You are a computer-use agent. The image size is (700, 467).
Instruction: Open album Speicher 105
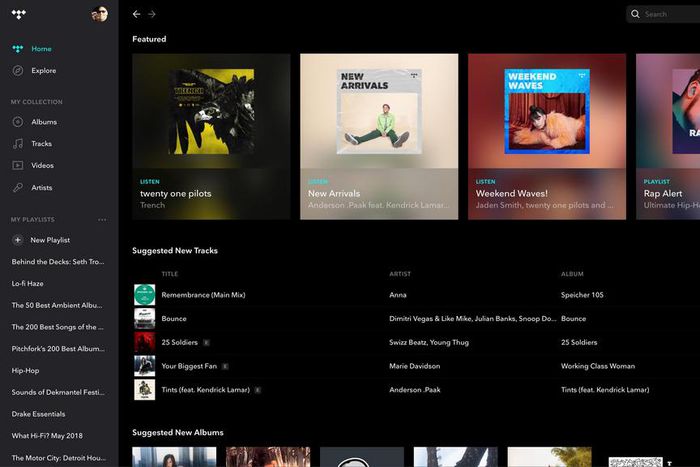click(x=582, y=295)
